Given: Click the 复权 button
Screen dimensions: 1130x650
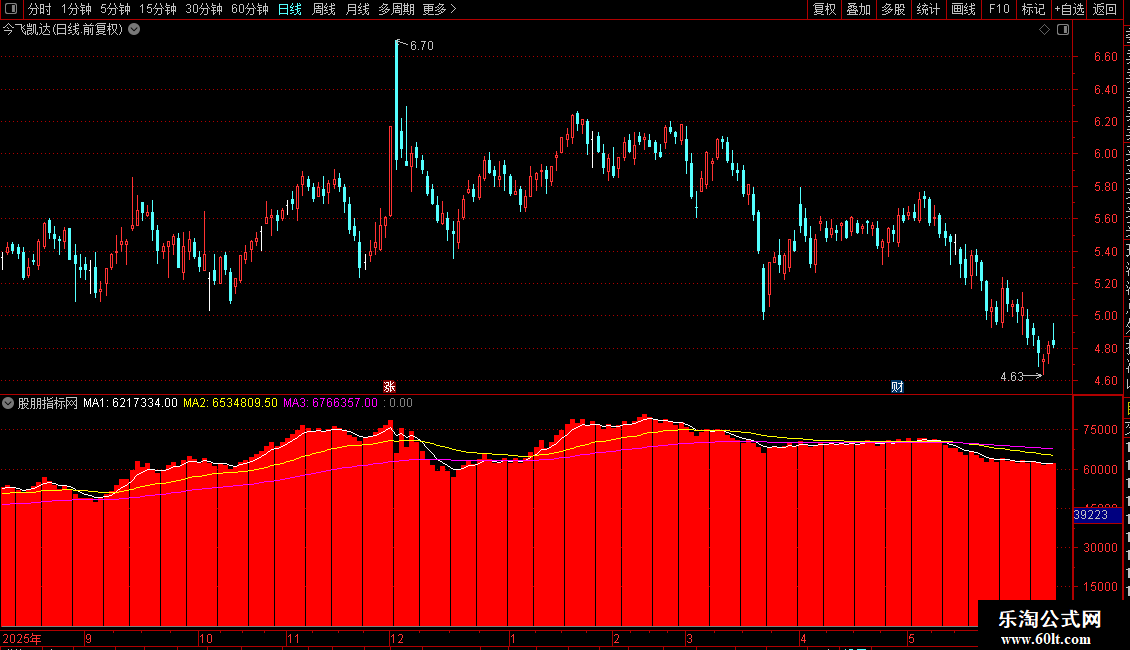Looking at the screenshot, I should 824,9.
